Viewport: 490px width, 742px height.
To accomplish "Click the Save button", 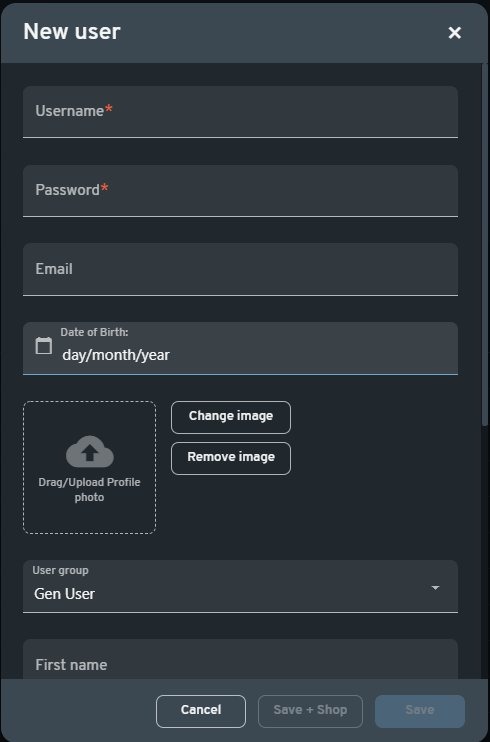I will 419,711.
